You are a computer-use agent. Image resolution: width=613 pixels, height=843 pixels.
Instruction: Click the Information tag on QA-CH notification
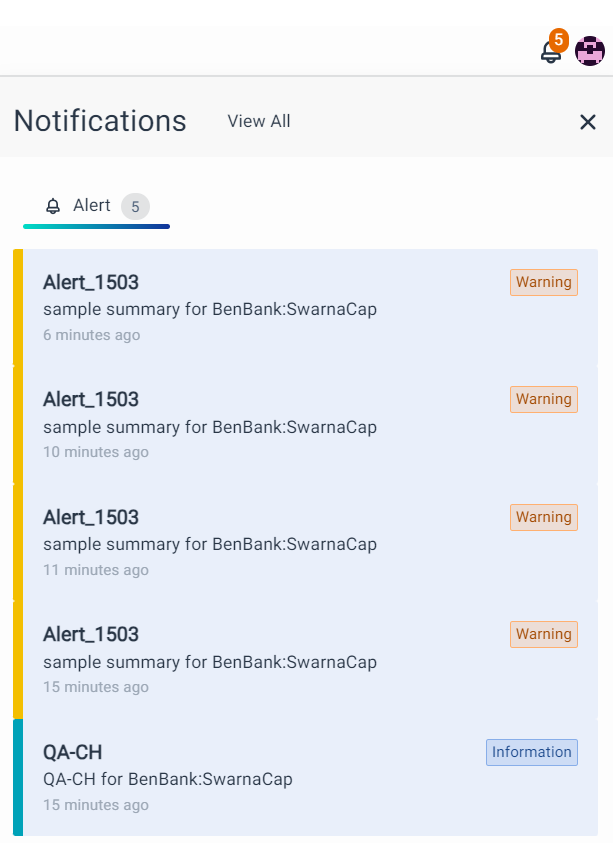point(532,752)
